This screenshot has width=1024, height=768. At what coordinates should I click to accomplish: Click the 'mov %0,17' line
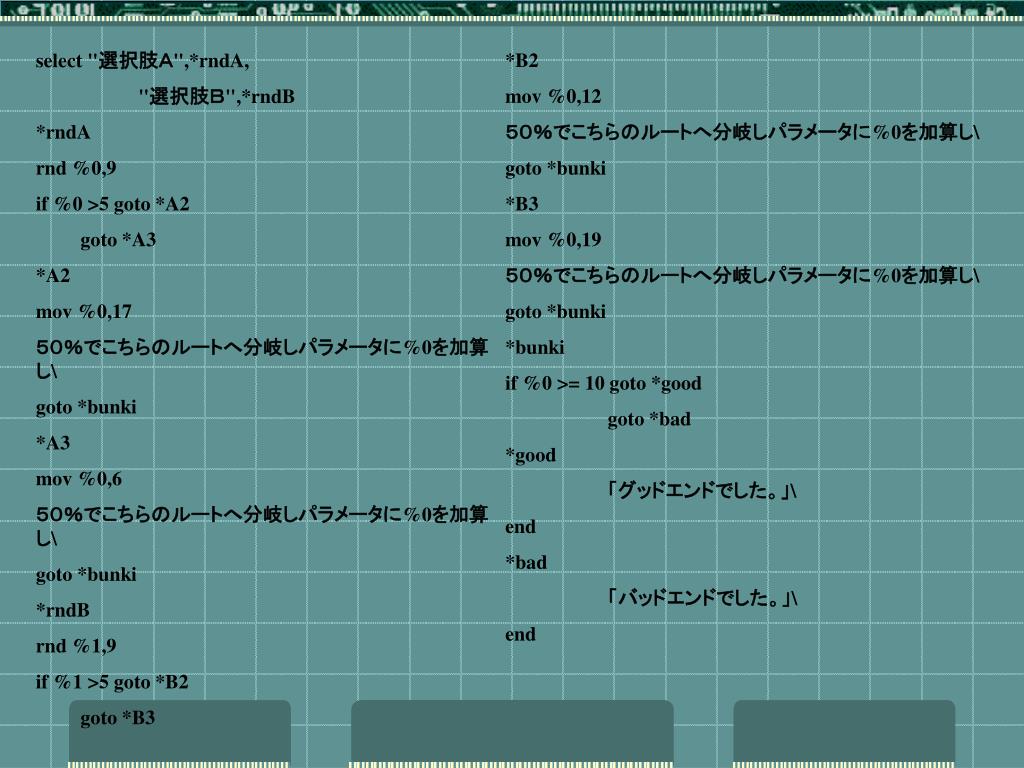coord(84,312)
